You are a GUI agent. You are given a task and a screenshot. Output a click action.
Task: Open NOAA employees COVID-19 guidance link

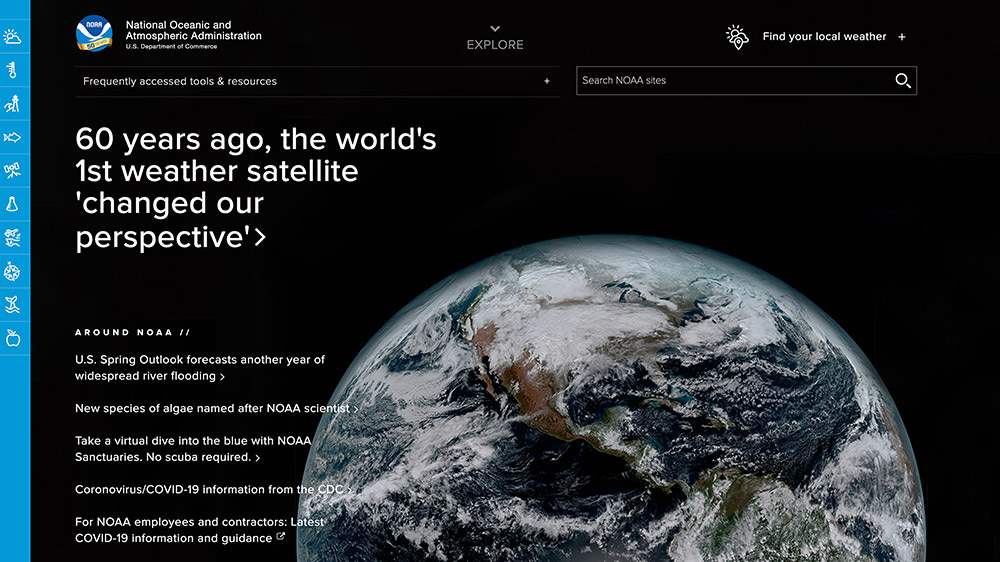[200, 529]
